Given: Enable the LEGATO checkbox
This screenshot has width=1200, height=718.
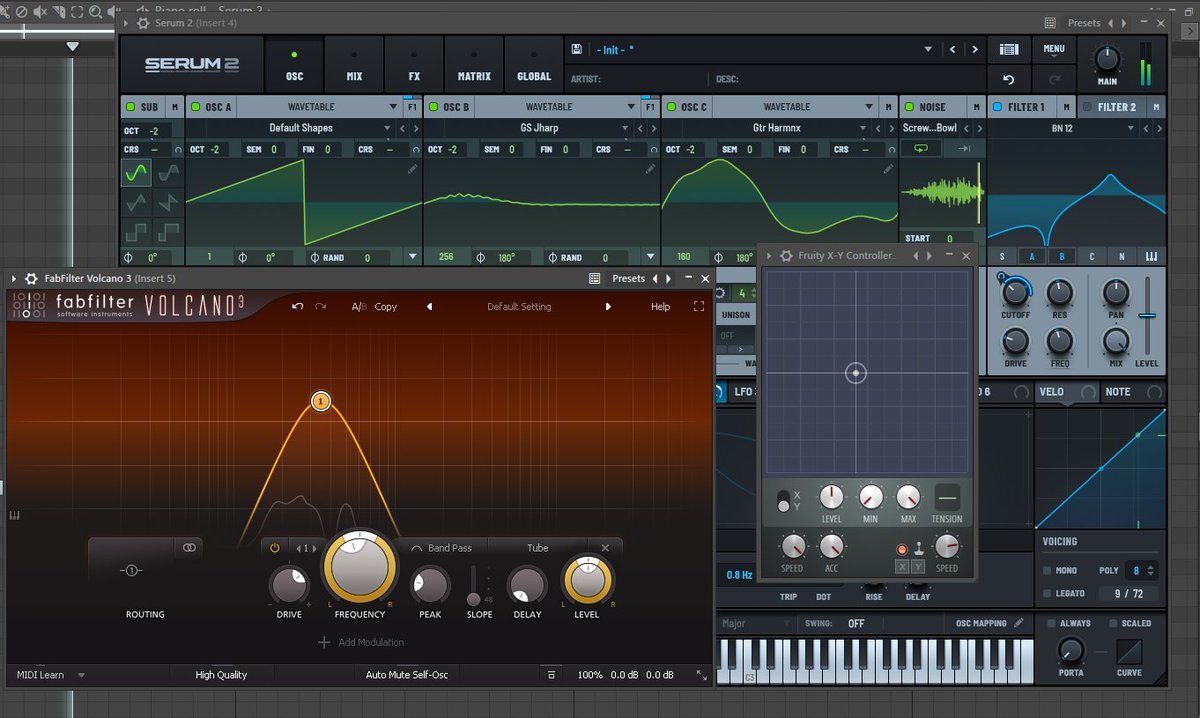Looking at the screenshot, I should [1047, 594].
